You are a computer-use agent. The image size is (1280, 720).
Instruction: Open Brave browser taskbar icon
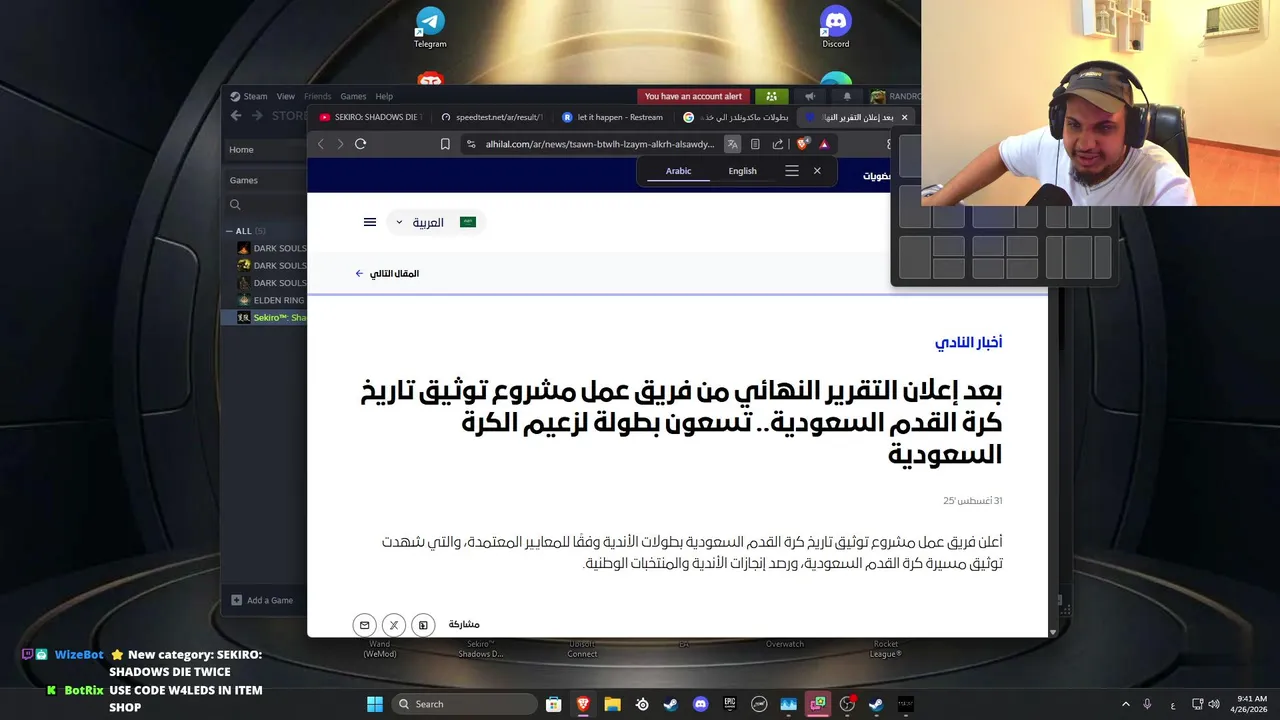(x=583, y=704)
